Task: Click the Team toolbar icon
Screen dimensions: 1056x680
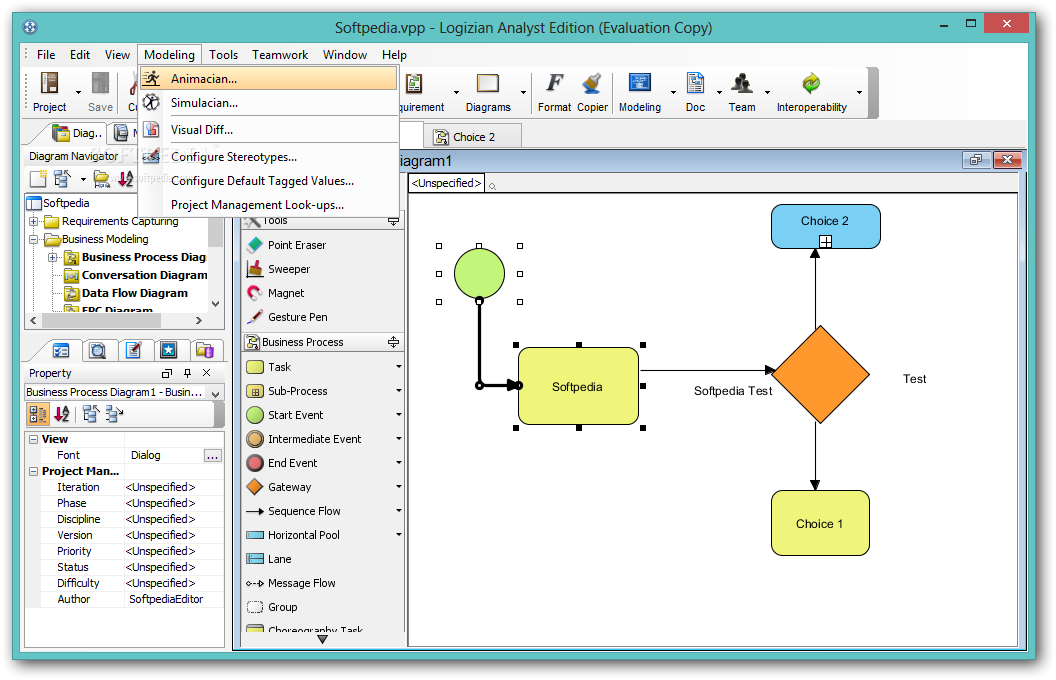Action: coord(741,92)
